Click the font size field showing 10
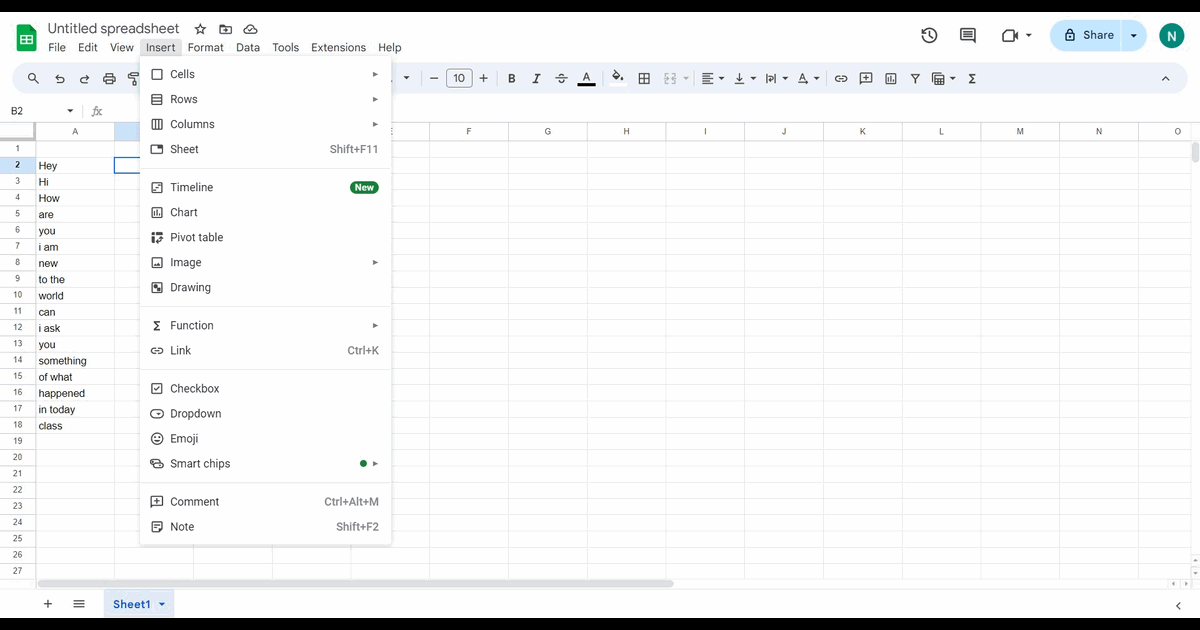The width and height of the screenshot is (1200, 630). 459,78
